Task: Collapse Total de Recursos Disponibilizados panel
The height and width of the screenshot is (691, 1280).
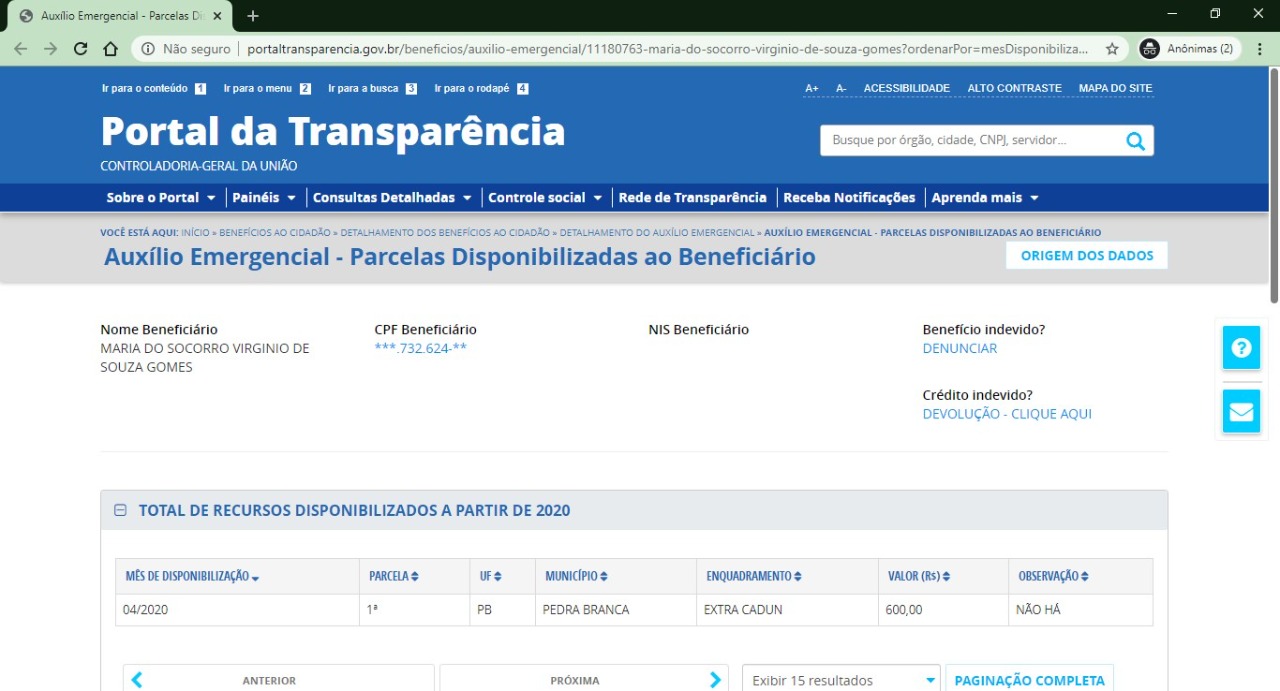Action: click(x=120, y=510)
